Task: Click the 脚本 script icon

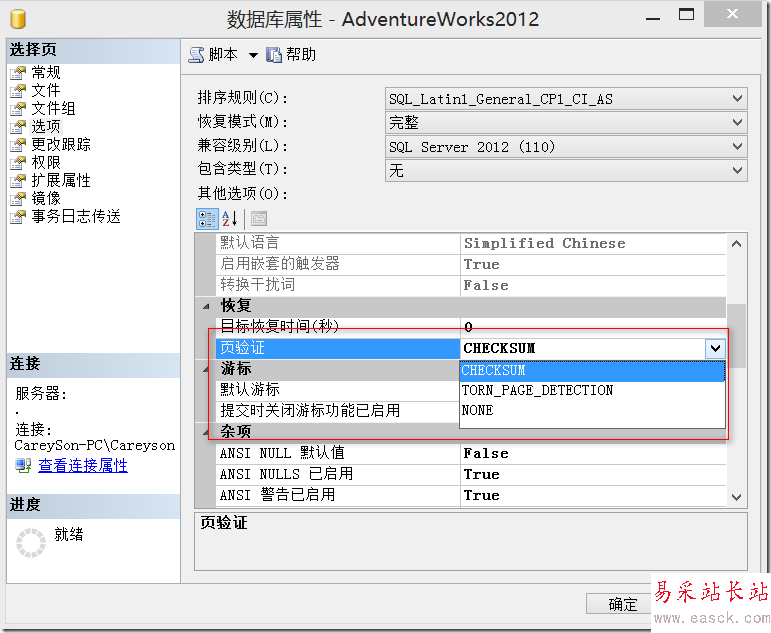Action: 196,55
